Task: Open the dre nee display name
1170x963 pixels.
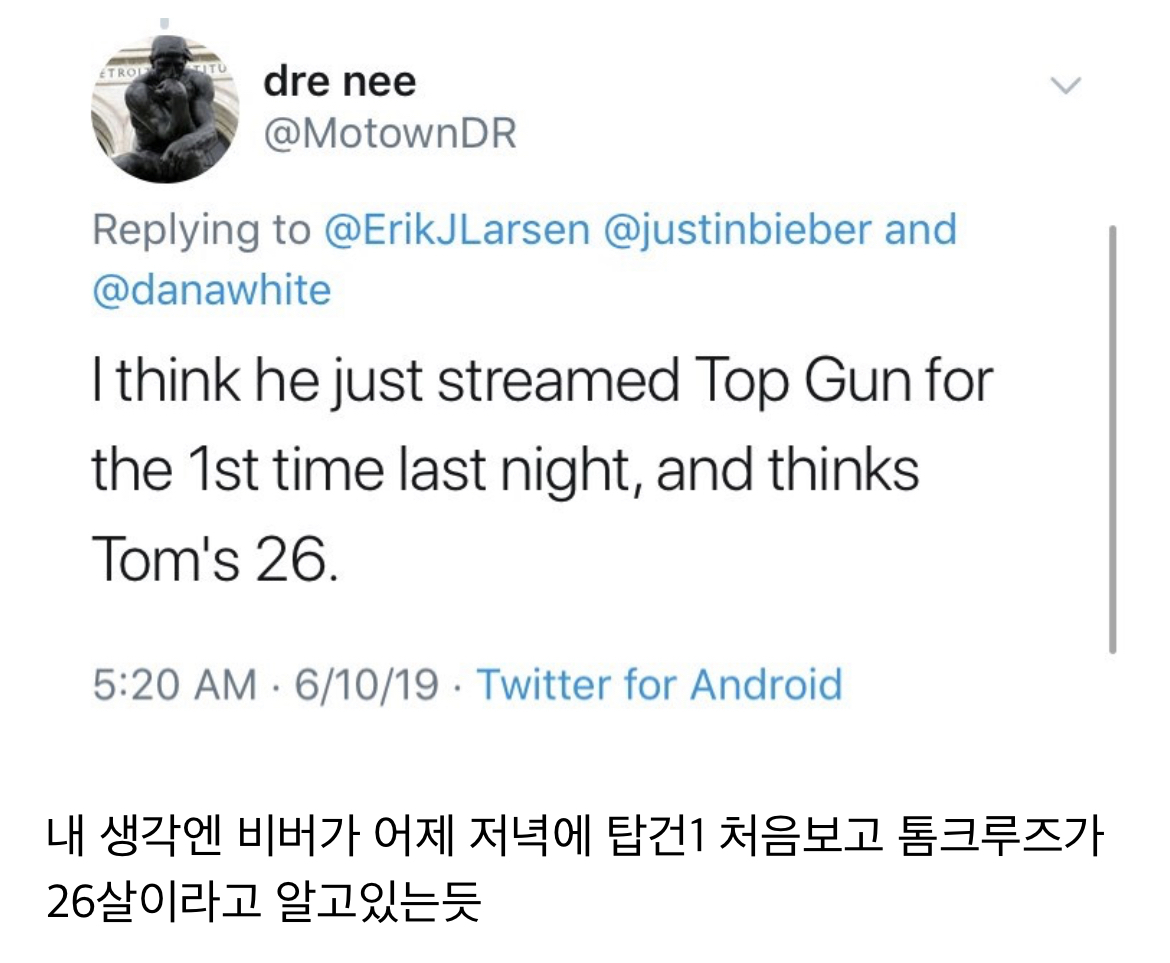Action: [339, 82]
